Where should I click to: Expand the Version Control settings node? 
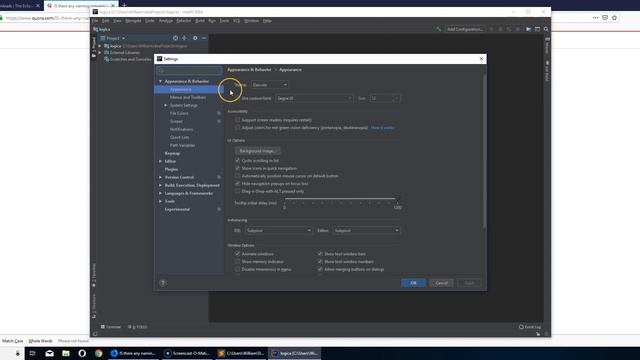pyautogui.click(x=160, y=177)
